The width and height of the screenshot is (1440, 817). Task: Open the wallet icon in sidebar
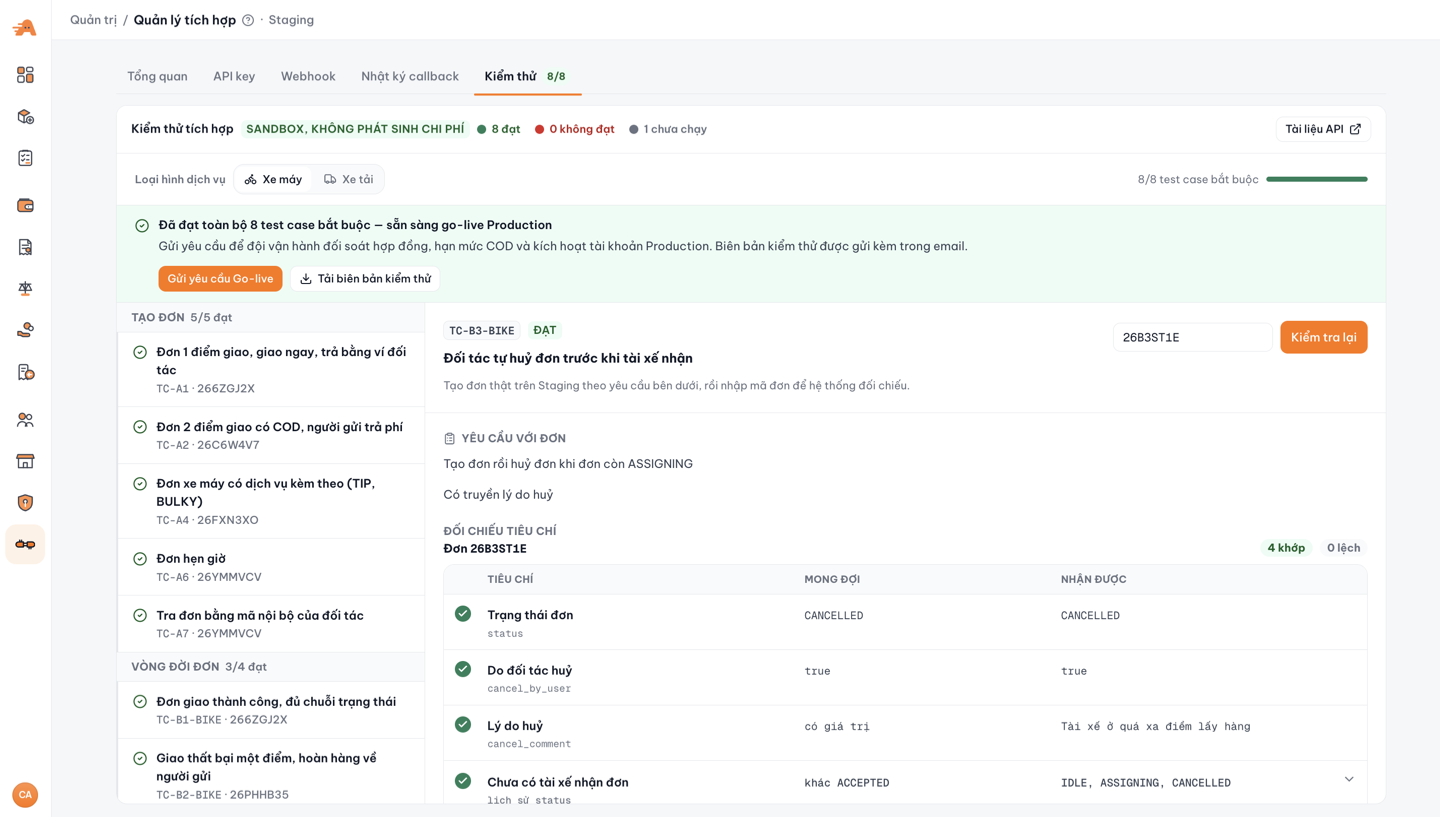tap(25, 205)
